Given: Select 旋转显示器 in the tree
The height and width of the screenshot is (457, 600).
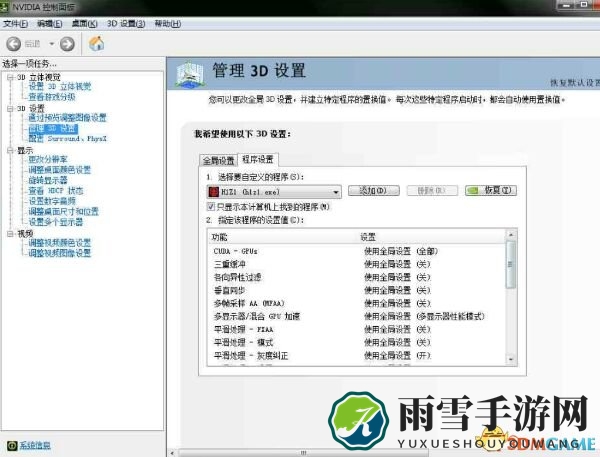Looking at the screenshot, I should 48,180.
